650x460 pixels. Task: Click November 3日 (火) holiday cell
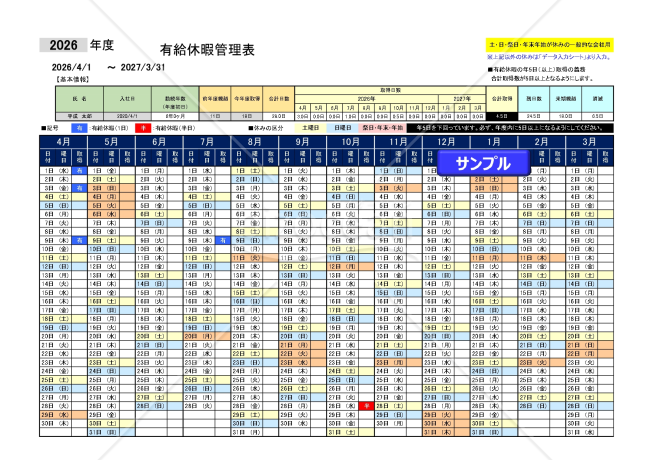point(398,188)
